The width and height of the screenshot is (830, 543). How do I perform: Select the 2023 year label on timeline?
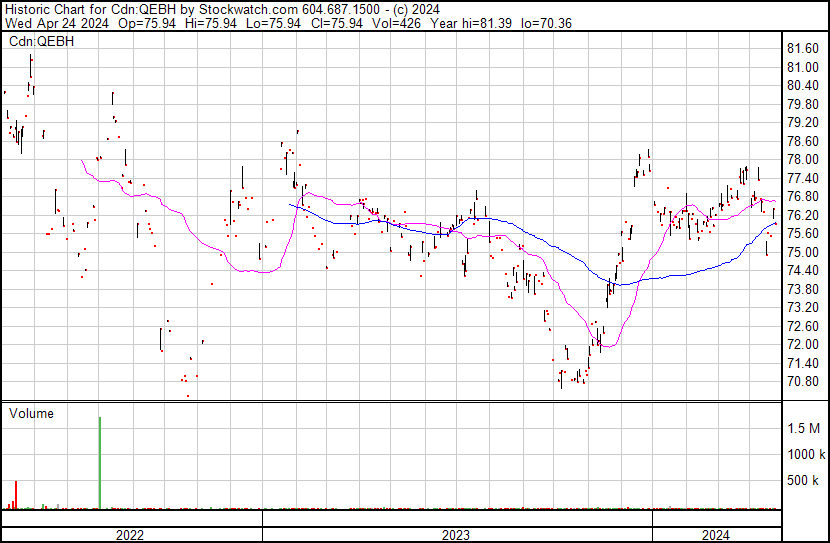tap(456, 534)
